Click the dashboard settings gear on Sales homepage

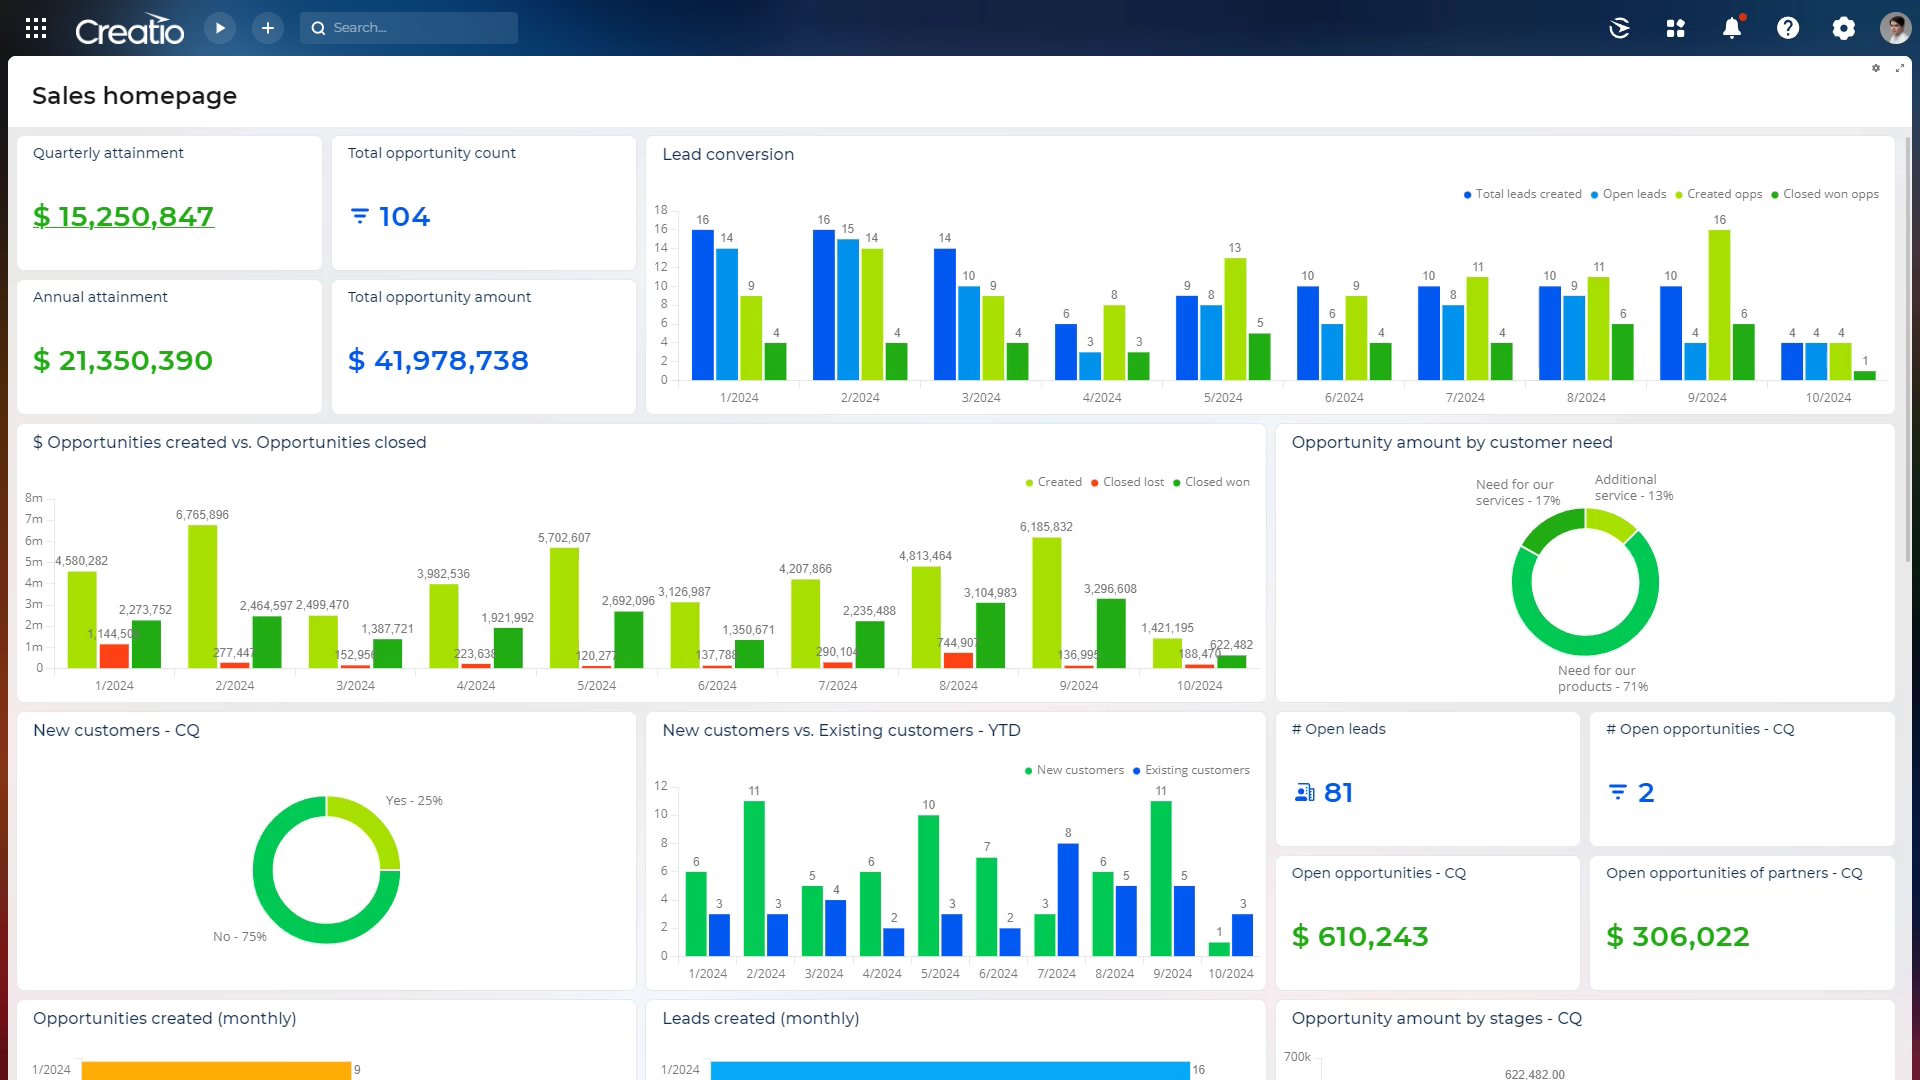click(x=1876, y=67)
